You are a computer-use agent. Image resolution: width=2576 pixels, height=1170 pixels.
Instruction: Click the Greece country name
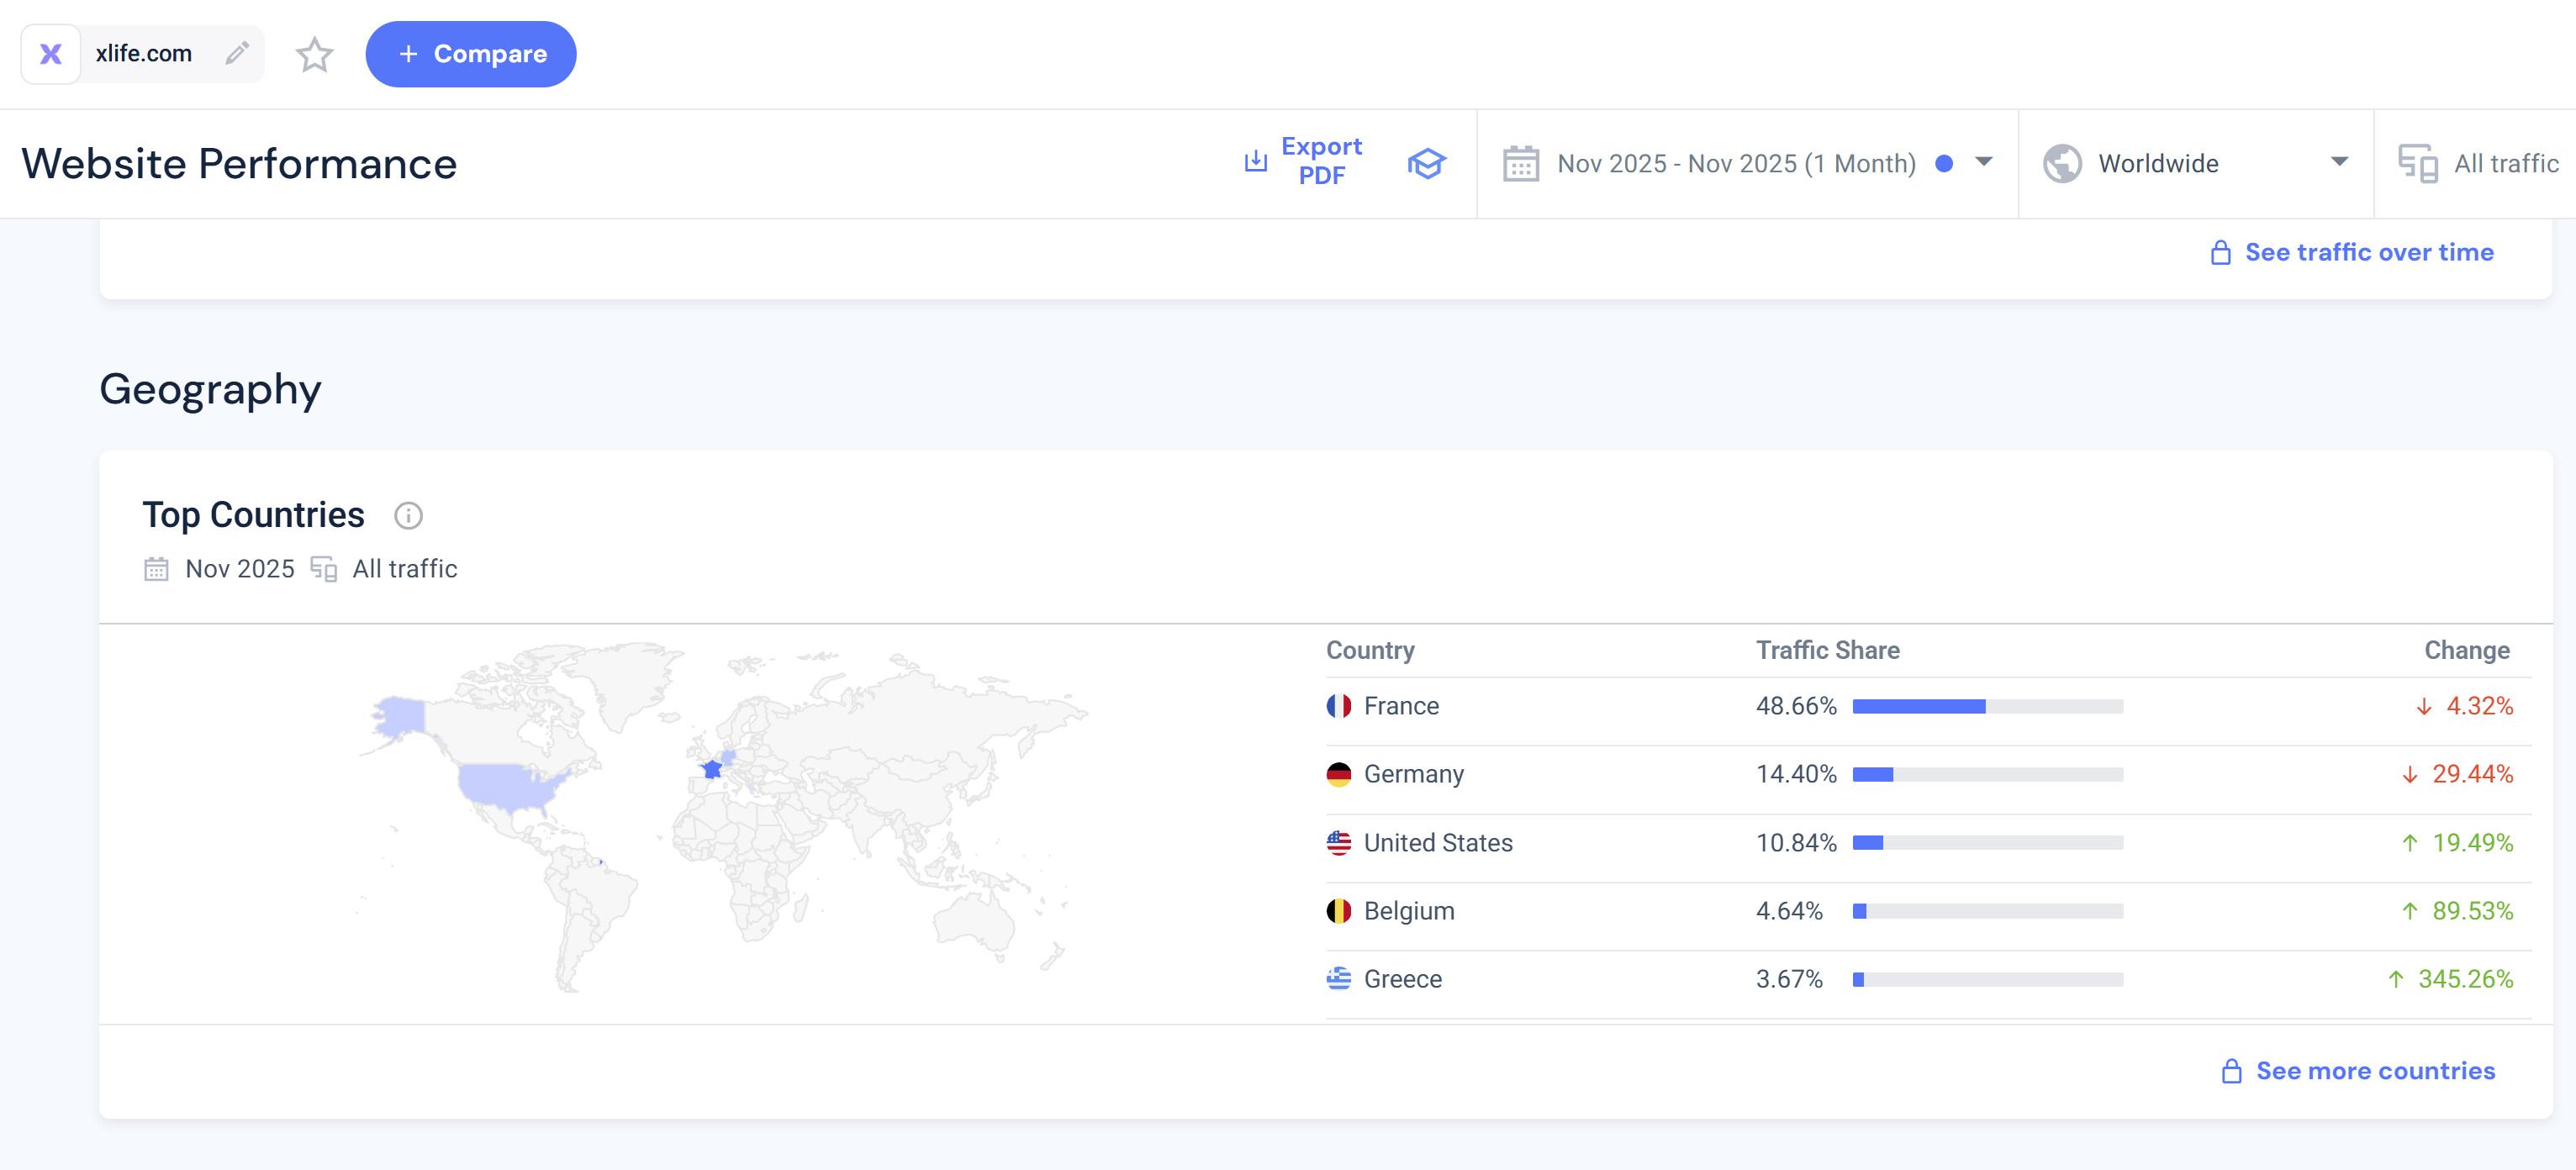tap(1402, 979)
